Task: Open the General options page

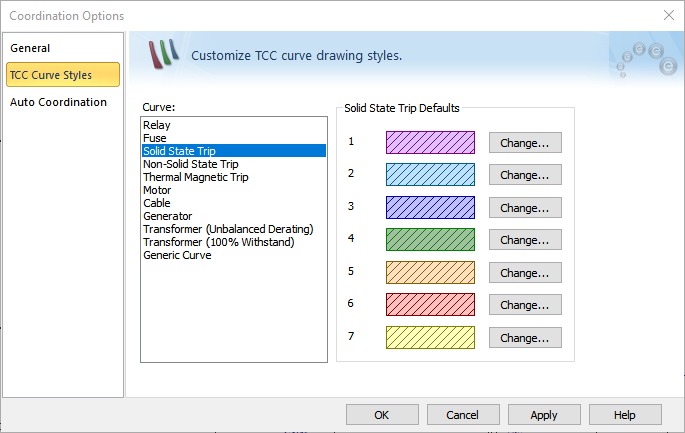Action: (30, 48)
